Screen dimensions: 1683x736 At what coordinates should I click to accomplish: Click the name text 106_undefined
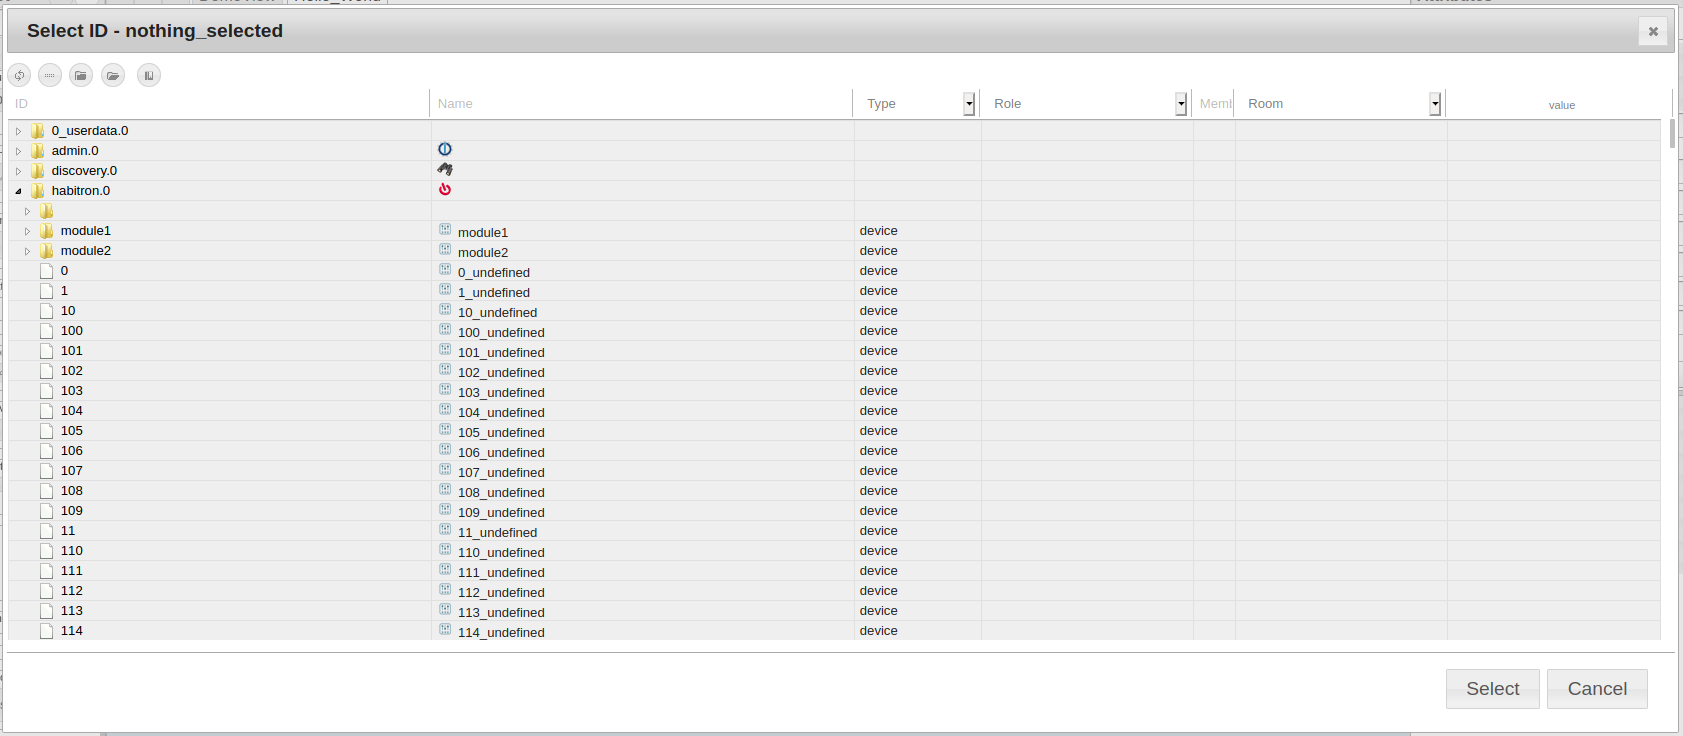pyautogui.click(x=501, y=453)
